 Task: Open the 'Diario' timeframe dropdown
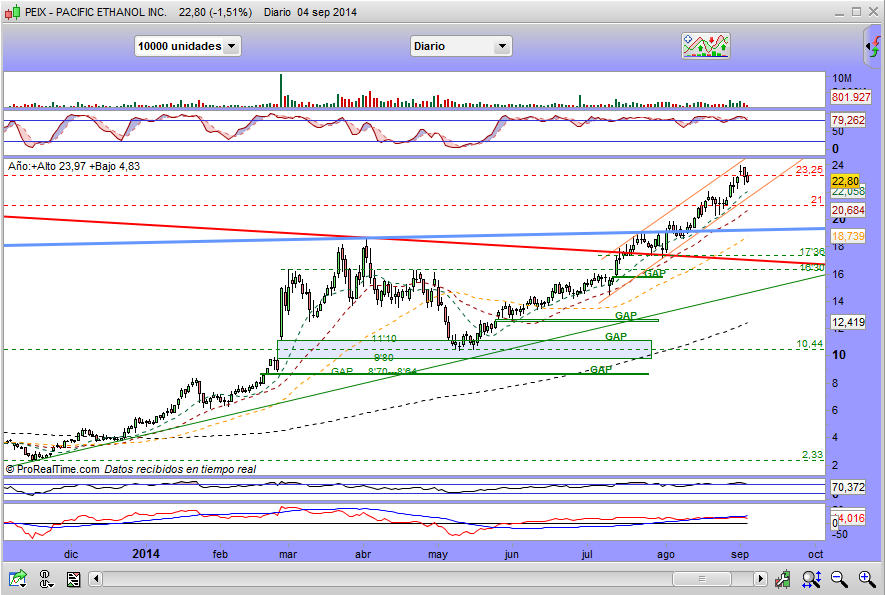tap(461, 46)
